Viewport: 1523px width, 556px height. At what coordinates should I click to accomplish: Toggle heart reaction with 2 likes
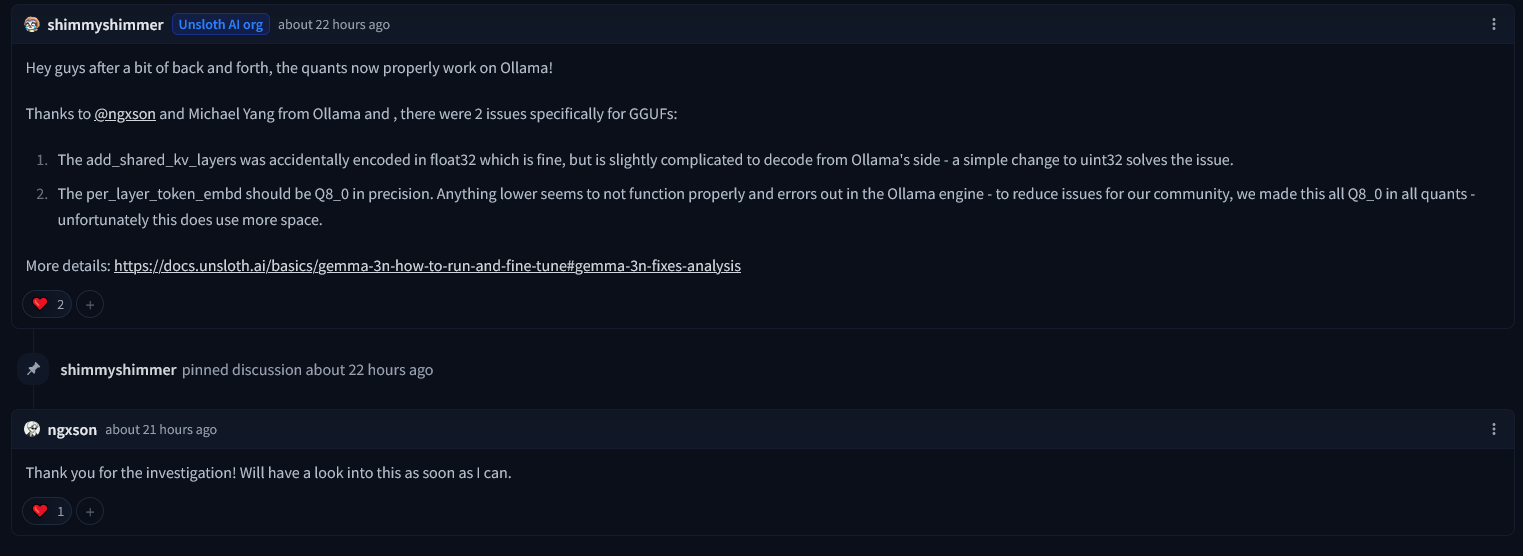tap(48, 304)
